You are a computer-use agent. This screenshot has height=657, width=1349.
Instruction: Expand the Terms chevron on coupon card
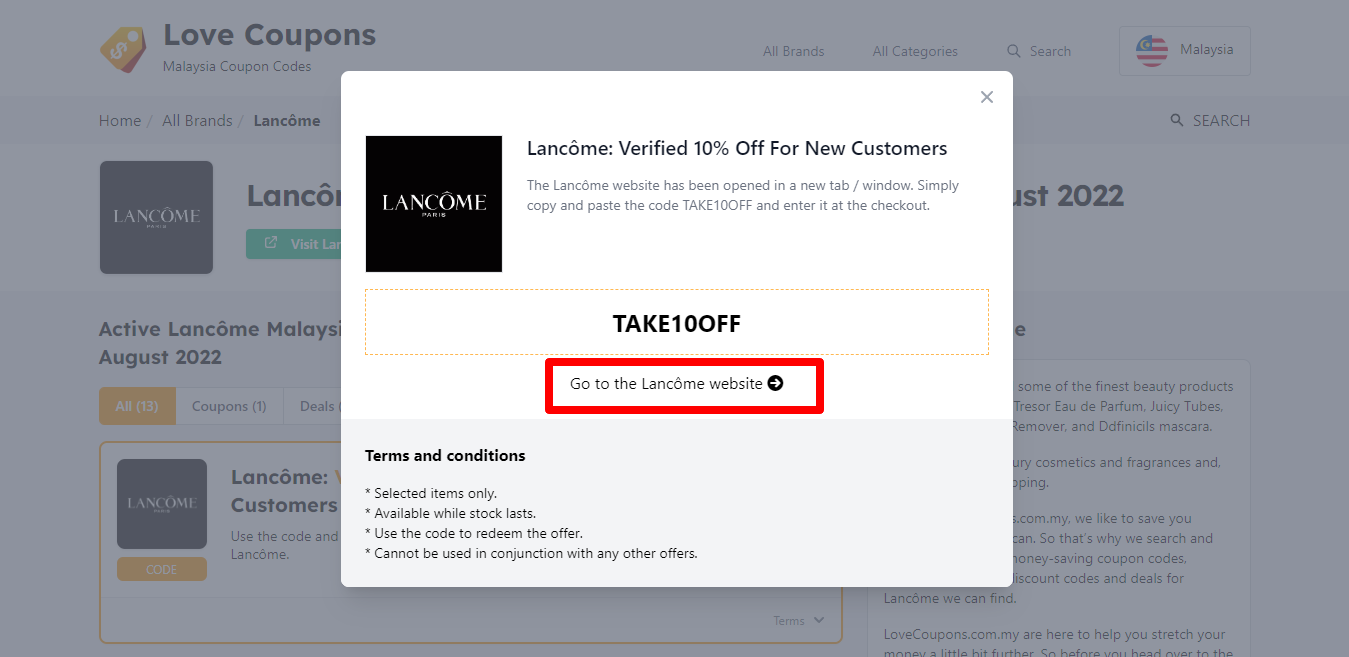[x=820, y=621]
